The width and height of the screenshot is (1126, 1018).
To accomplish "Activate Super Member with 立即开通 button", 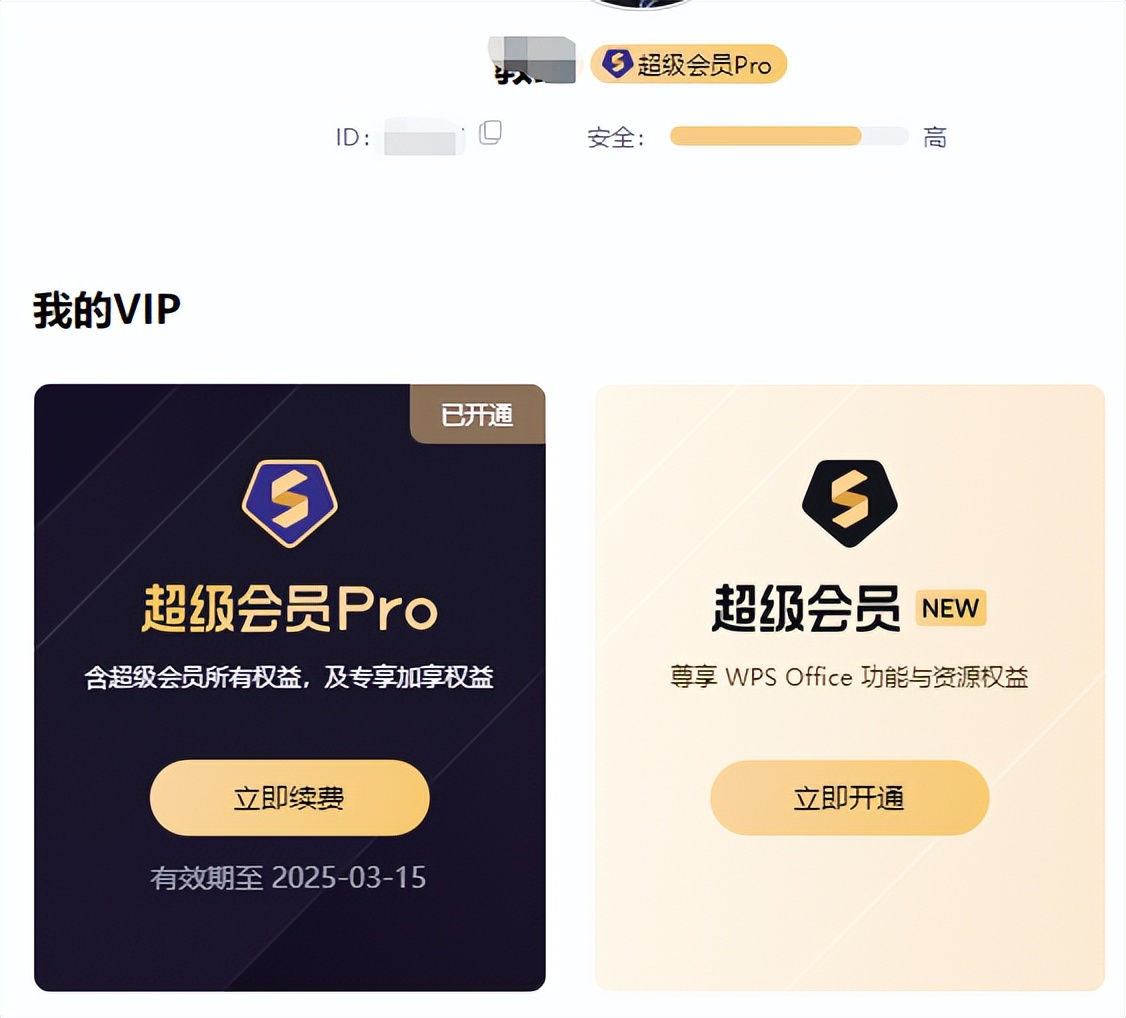I will click(850, 798).
